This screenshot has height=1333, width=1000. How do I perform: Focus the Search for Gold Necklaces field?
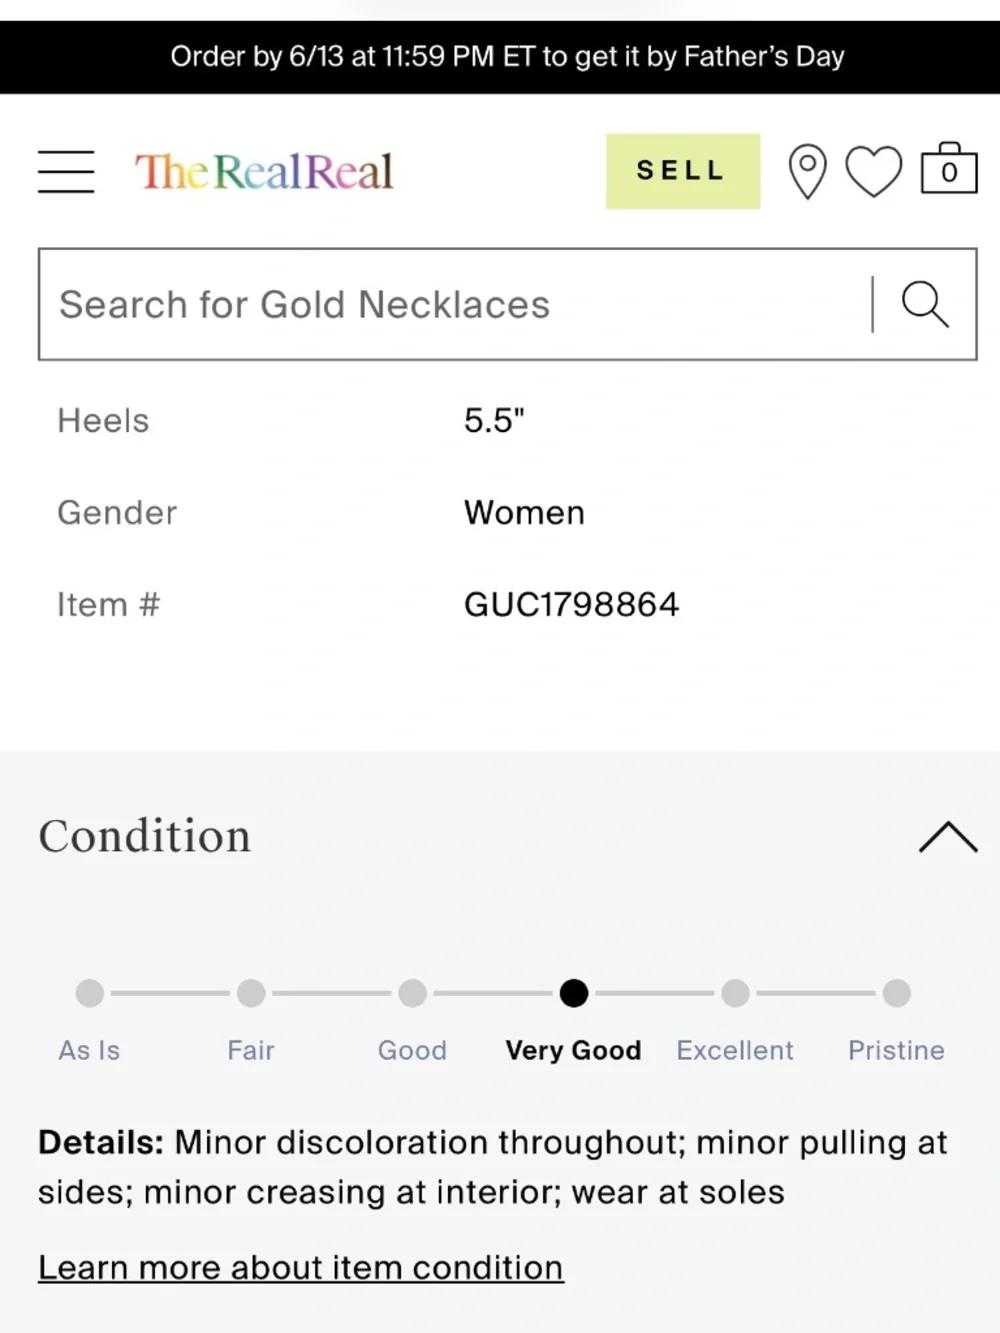pos(455,304)
